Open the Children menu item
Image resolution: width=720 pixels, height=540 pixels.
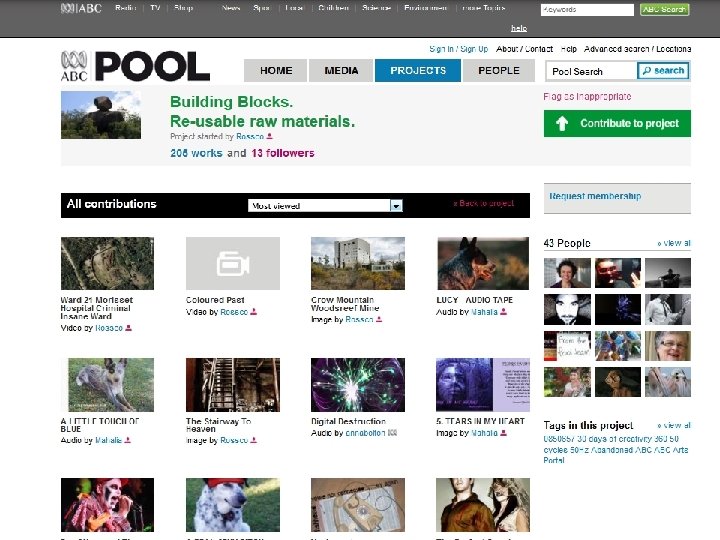(333, 8)
